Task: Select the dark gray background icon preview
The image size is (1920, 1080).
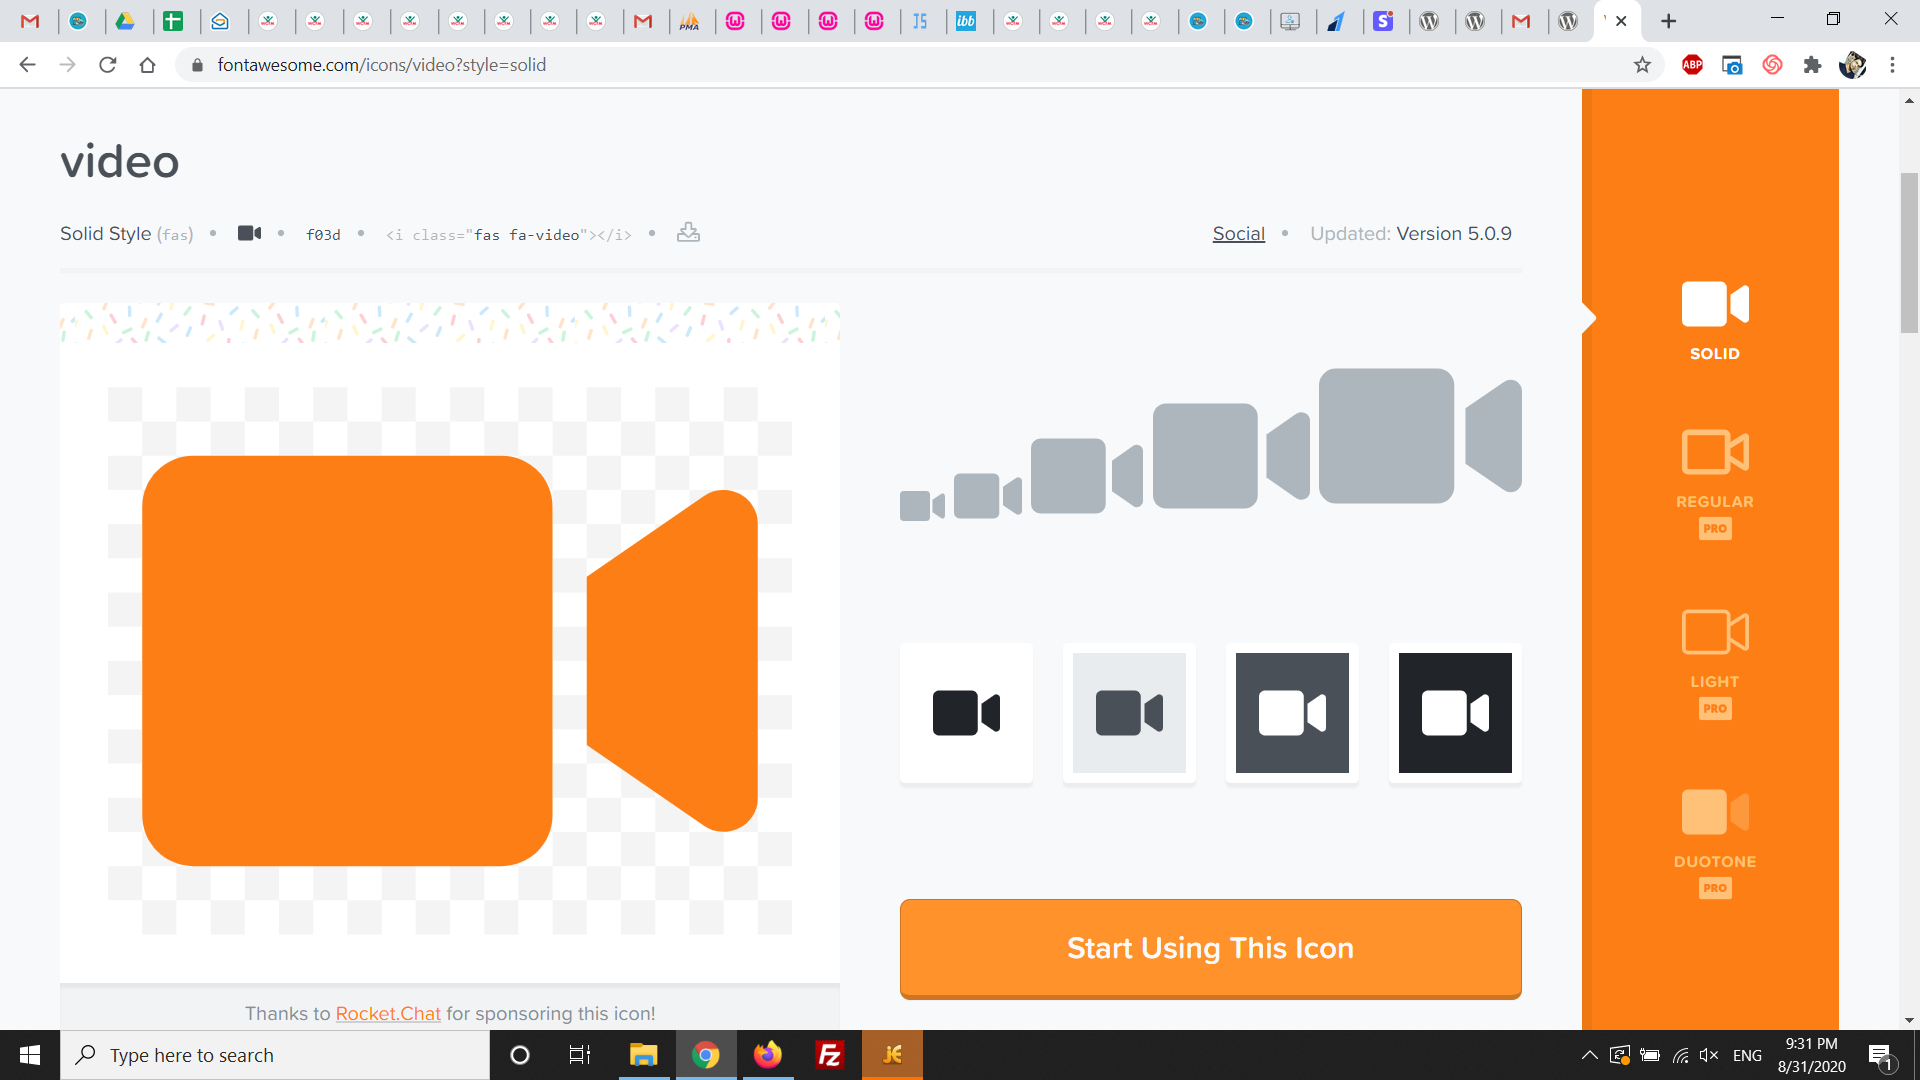Action: pyautogui.click(x=1292, y=713)
